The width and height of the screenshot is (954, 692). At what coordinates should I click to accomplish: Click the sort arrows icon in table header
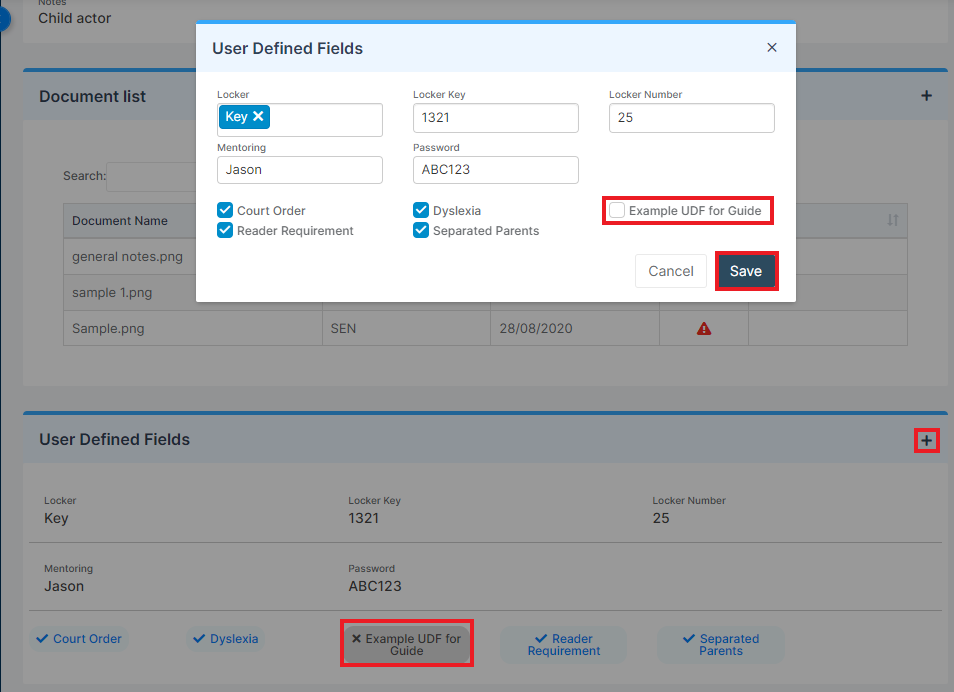[x=892, y=220]
